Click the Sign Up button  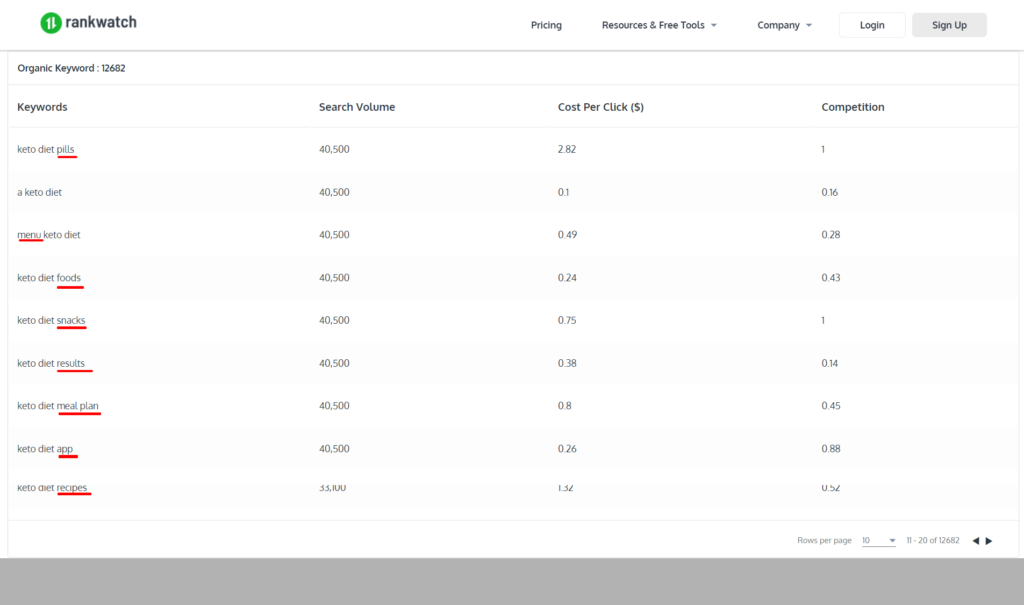point(949,25)
